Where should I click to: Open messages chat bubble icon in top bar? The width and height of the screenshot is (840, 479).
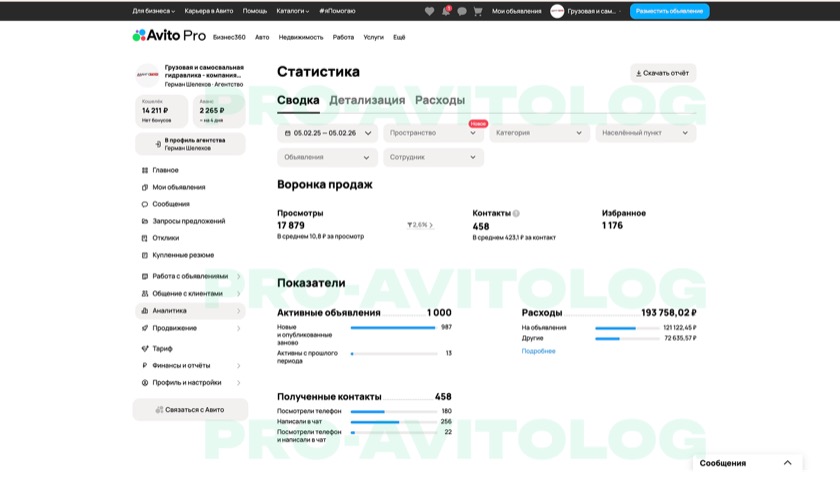point(462,11)
